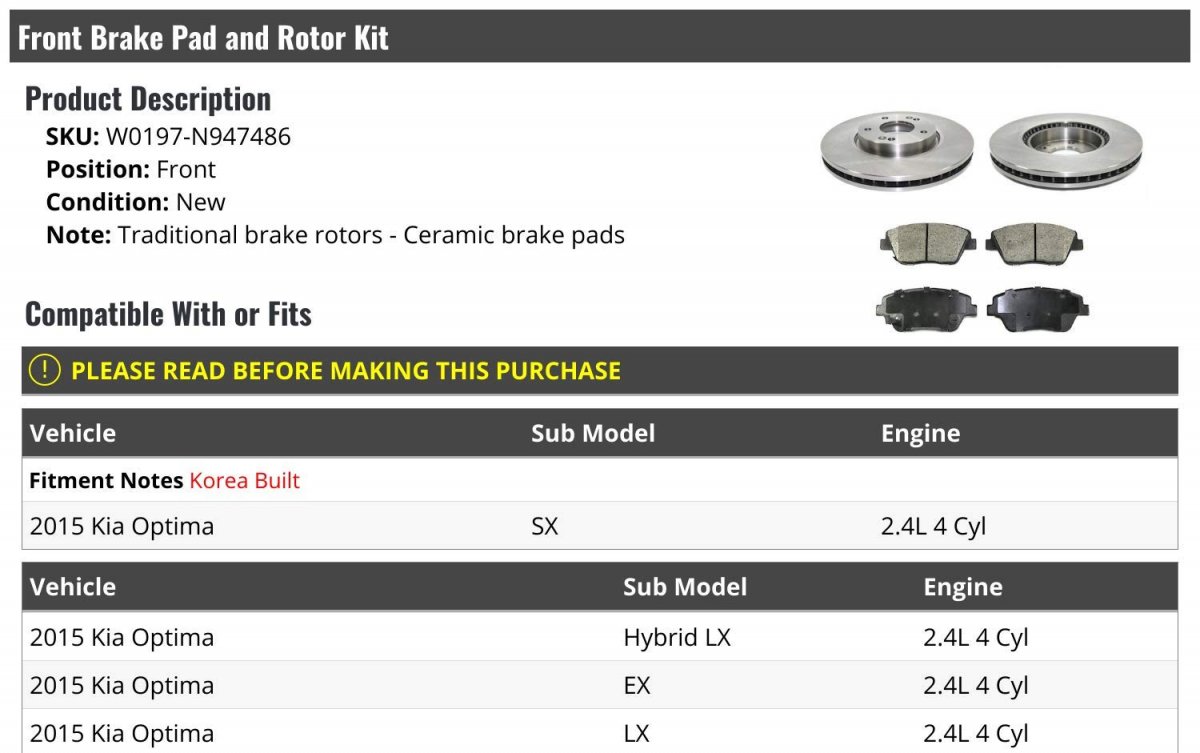Select the Front Brake Pad and Rotor Kit title bar
Image resolution: width=1200 pixels, height=753 pixels.
click(600, 37)
